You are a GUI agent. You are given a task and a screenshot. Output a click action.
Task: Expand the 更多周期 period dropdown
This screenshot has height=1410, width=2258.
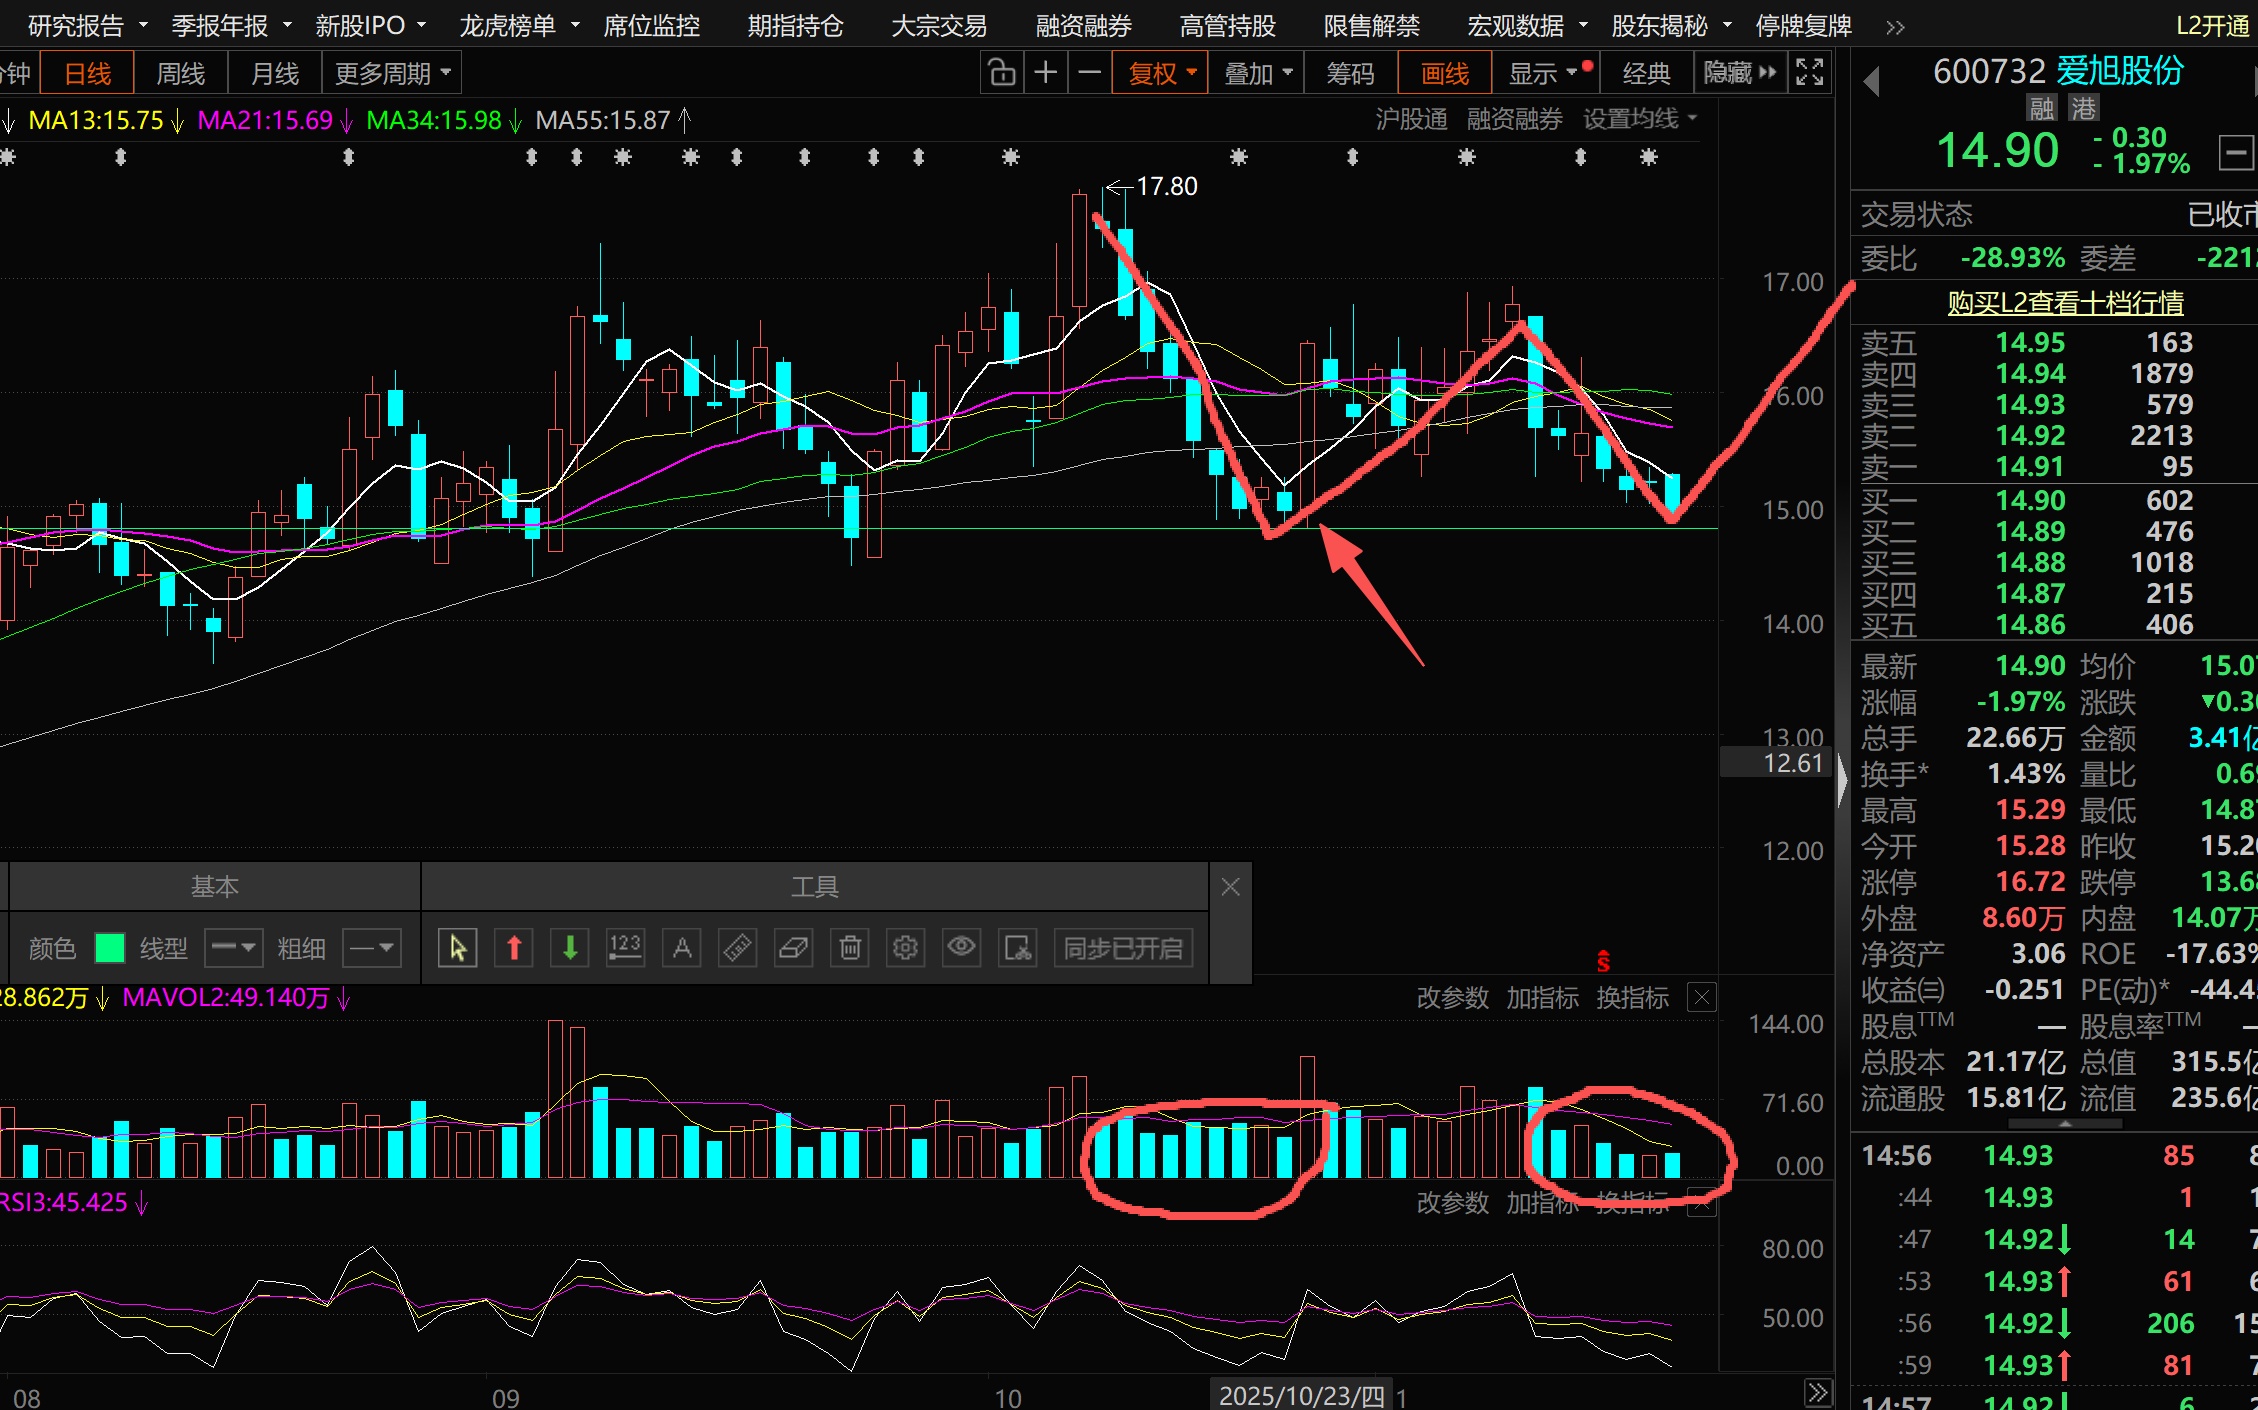pos(392,73)
